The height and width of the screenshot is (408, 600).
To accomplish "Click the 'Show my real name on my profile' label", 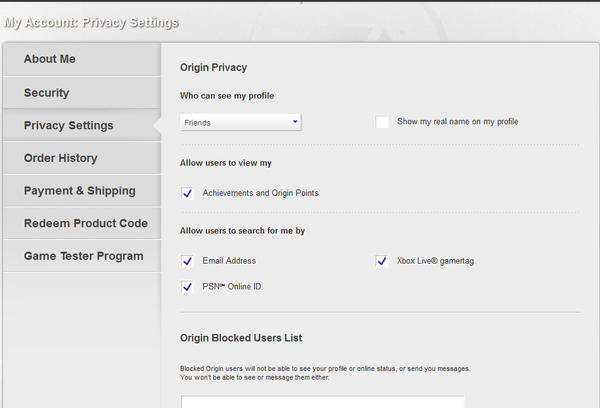I will point(457,122).
